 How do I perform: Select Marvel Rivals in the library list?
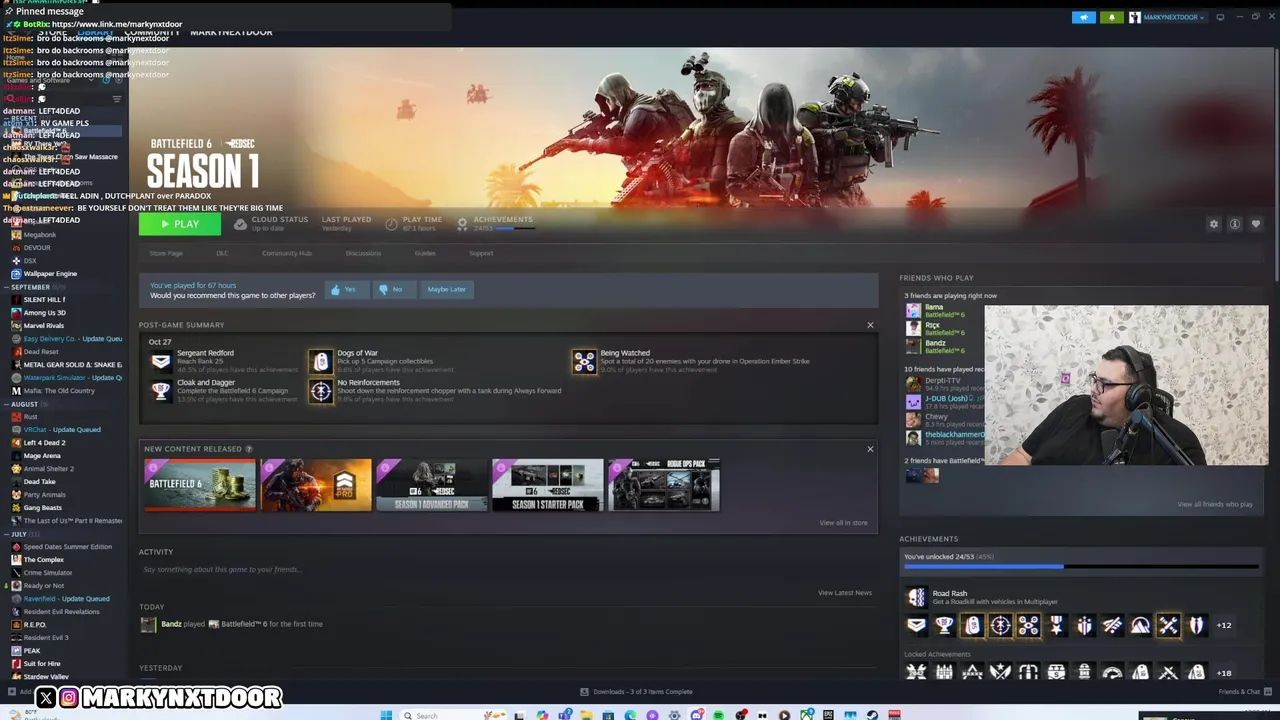click(x=43, y=326)
